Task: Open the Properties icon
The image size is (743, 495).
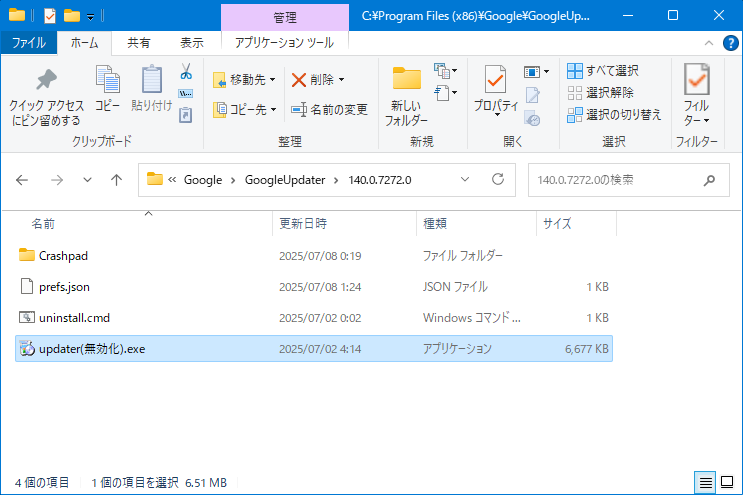Action: (495, 79)
